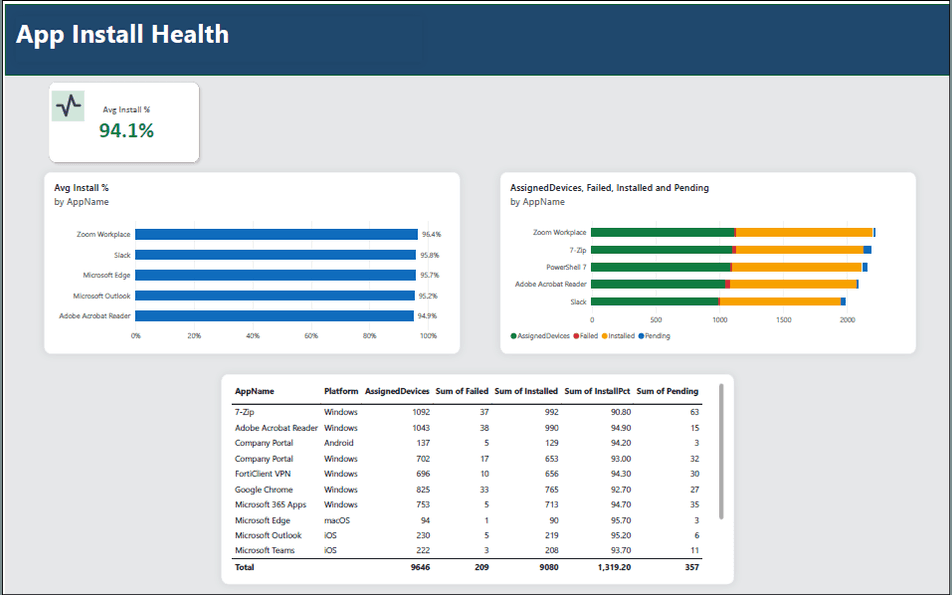Click the table's vertical scrollbar thumb
This screenshot has height=595, width=952.
[721, 451]
